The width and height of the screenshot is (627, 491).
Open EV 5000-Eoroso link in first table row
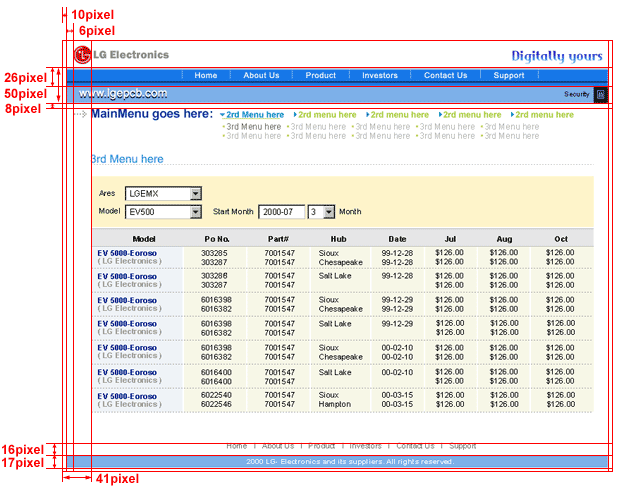point(127,253)
